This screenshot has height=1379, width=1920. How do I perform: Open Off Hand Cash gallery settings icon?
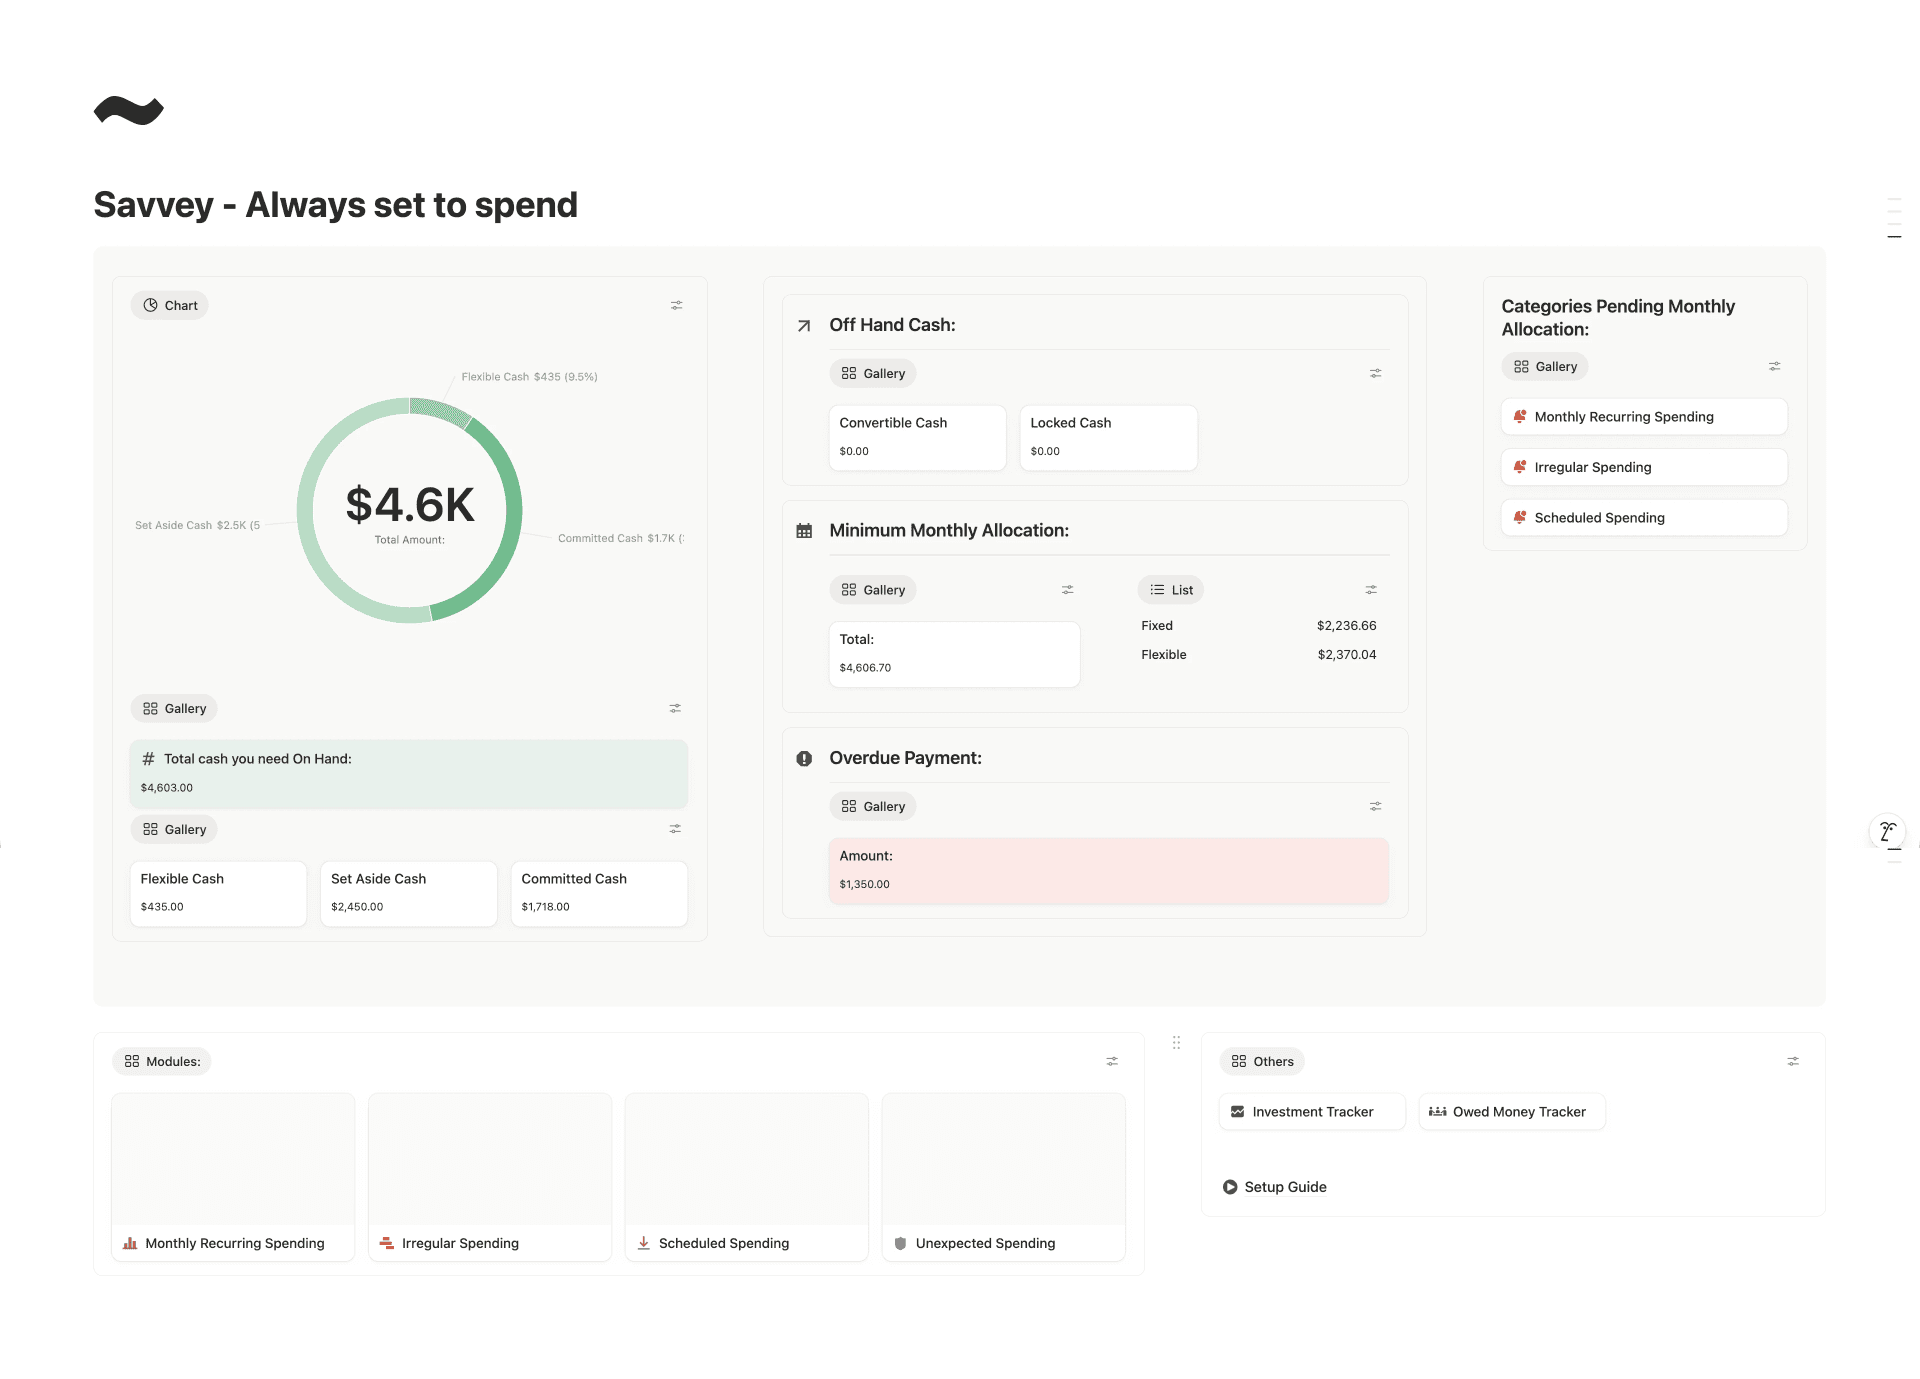tap(1375, 373)
